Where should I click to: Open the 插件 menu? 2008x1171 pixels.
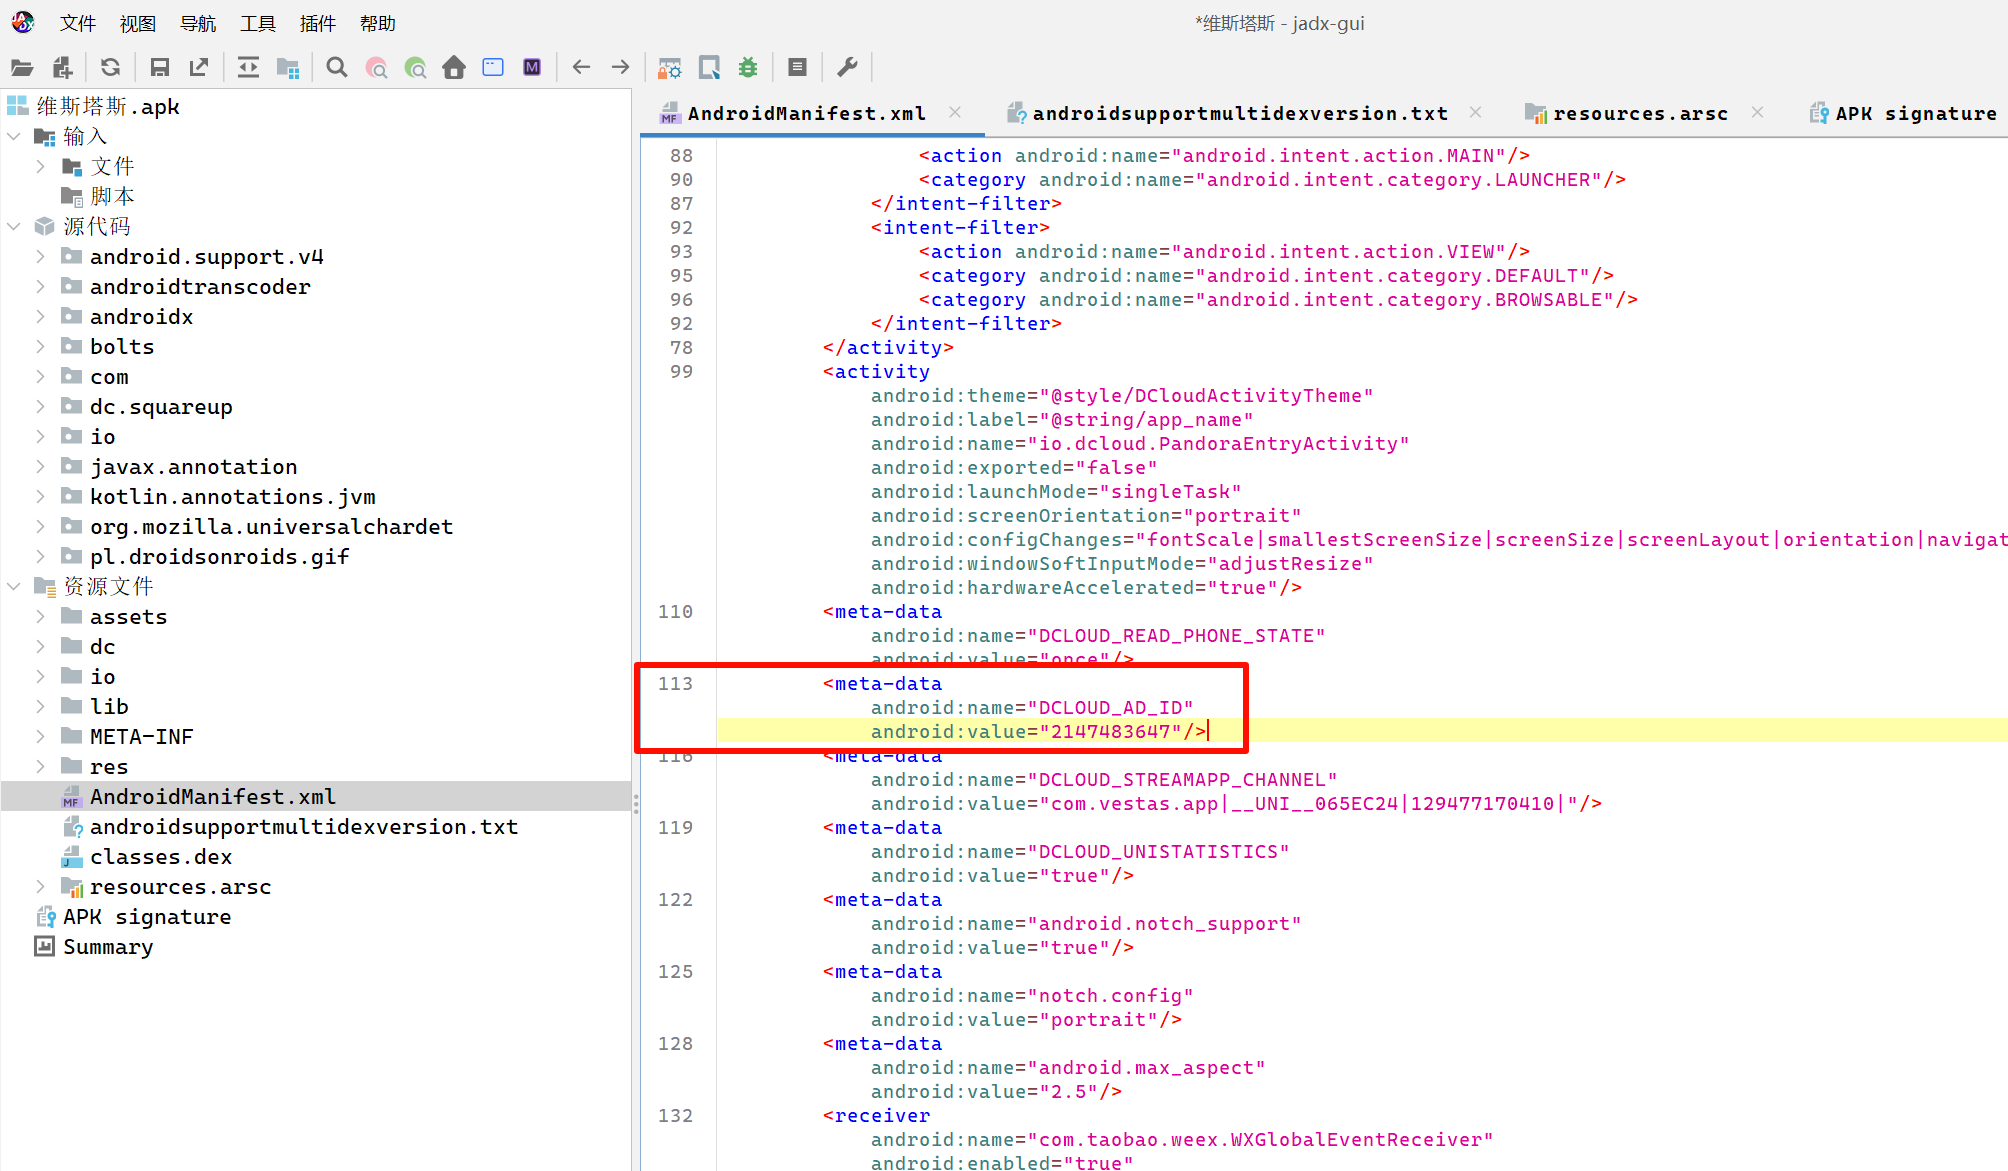coord(318,23)
